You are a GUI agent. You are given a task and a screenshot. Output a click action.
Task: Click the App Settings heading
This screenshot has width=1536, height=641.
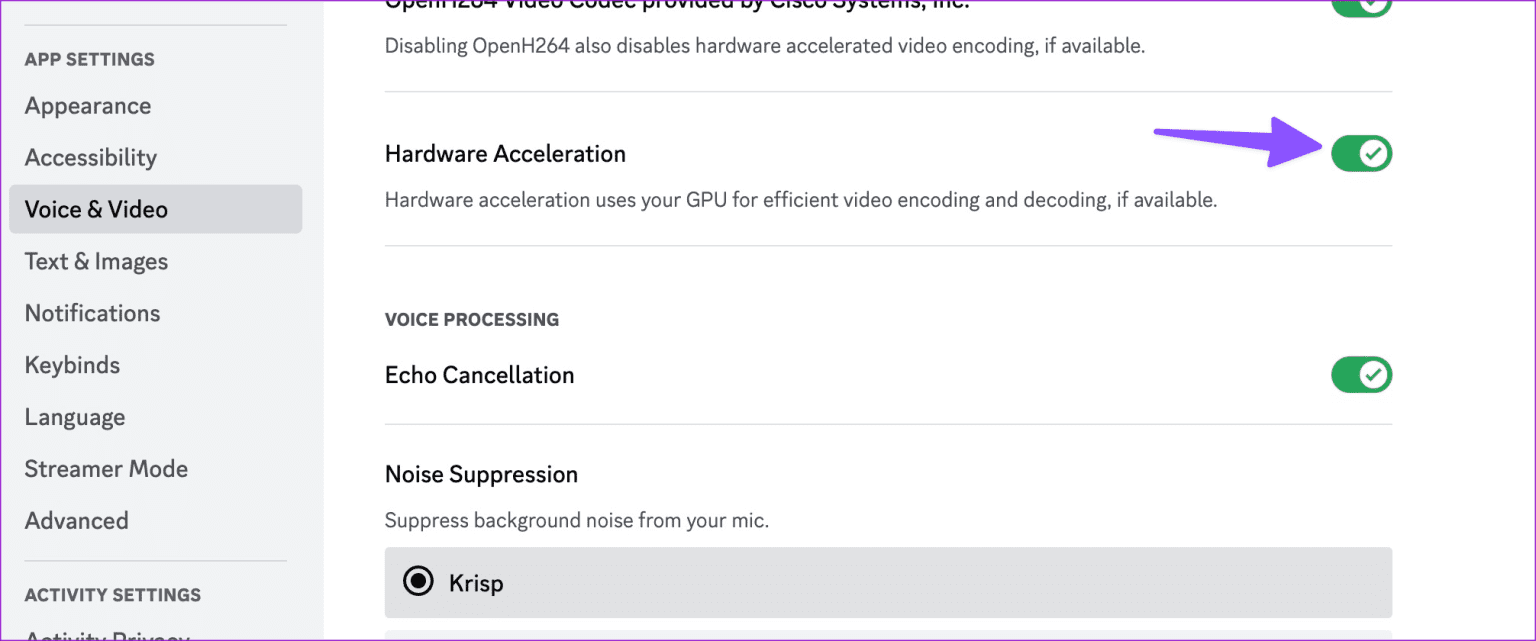(89, 59)
